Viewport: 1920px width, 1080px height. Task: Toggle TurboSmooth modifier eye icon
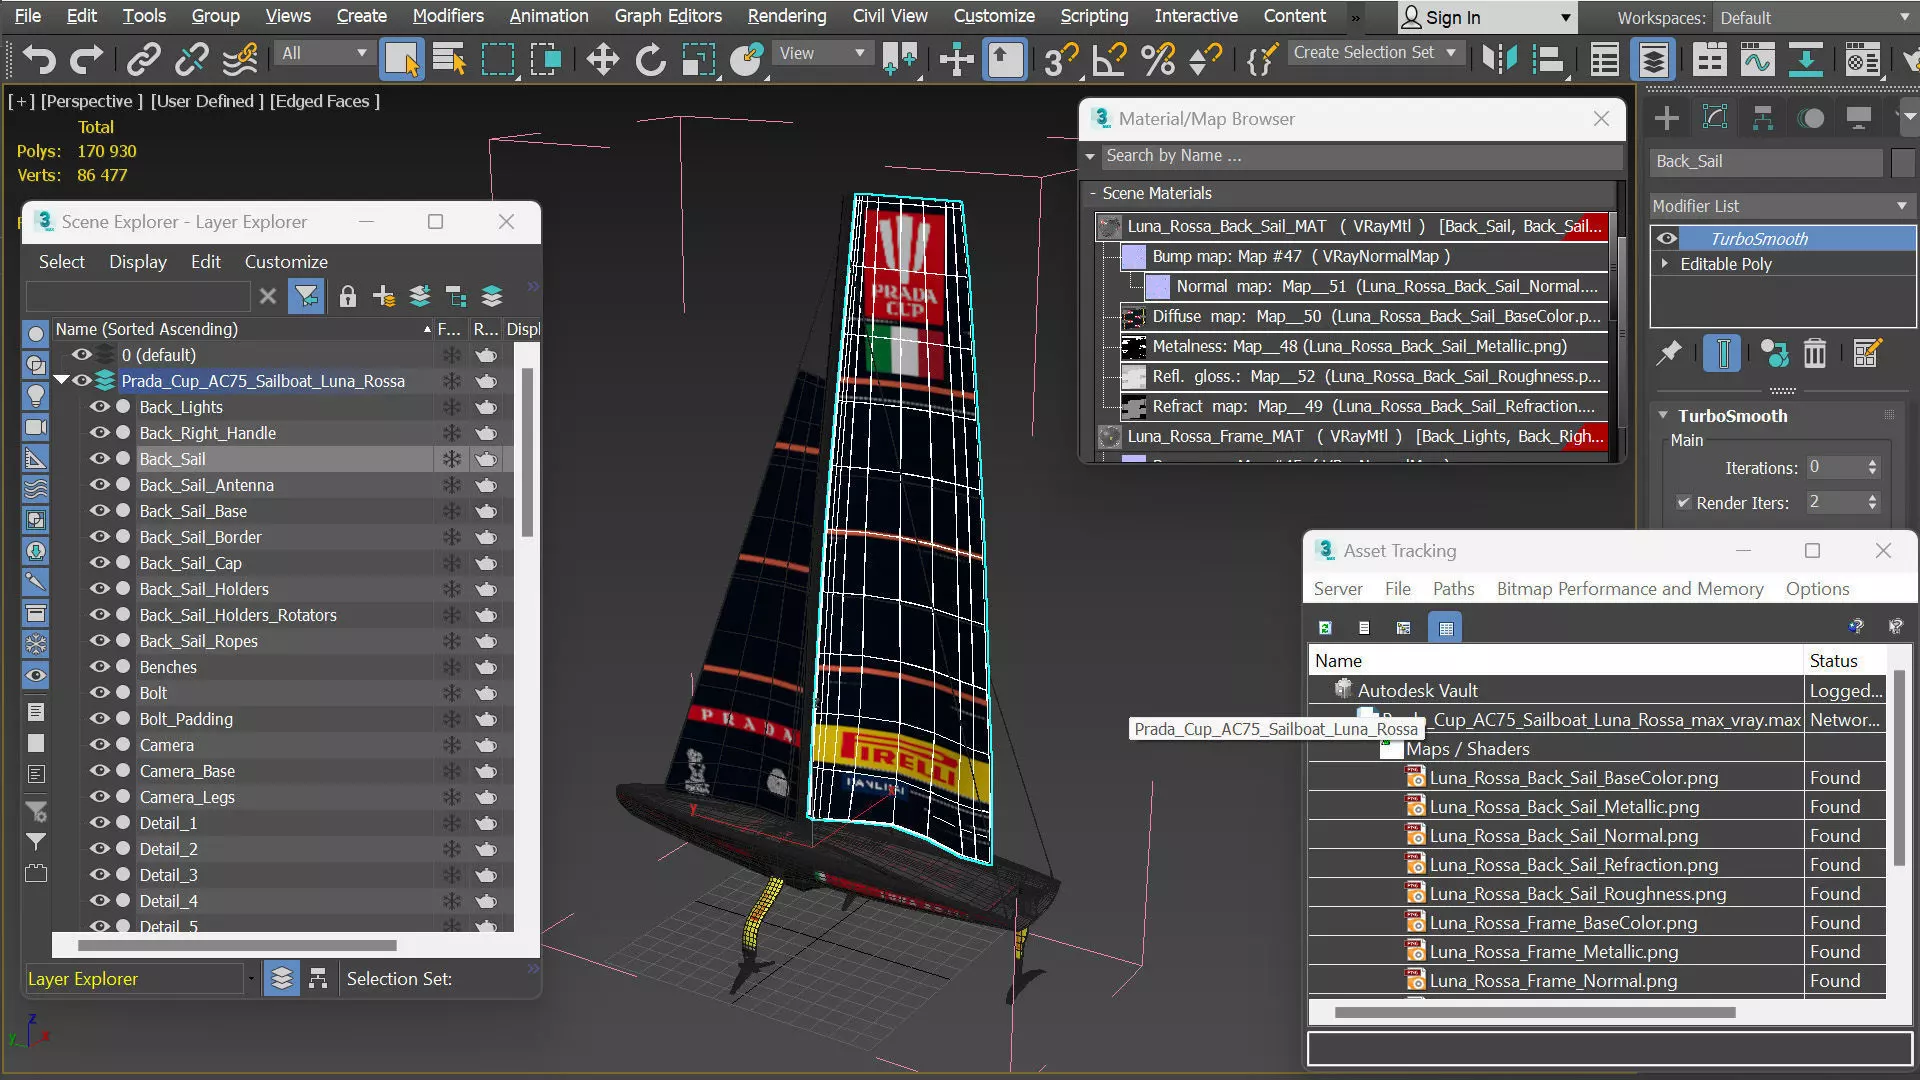1667,238
